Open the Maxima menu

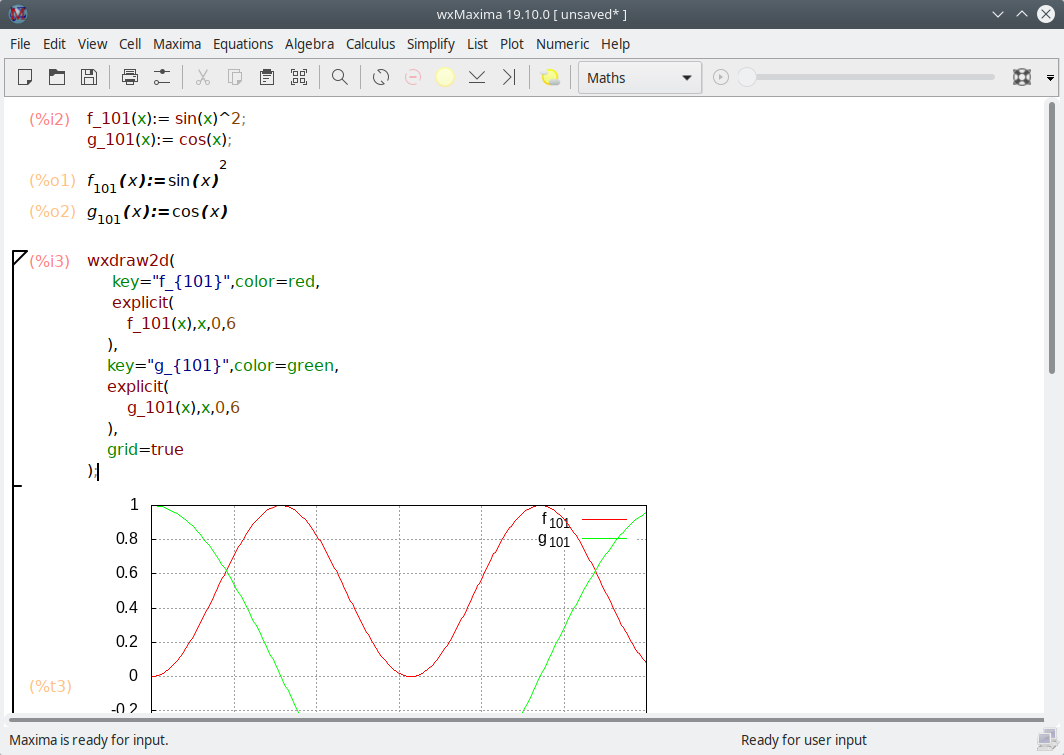[177, 44]
